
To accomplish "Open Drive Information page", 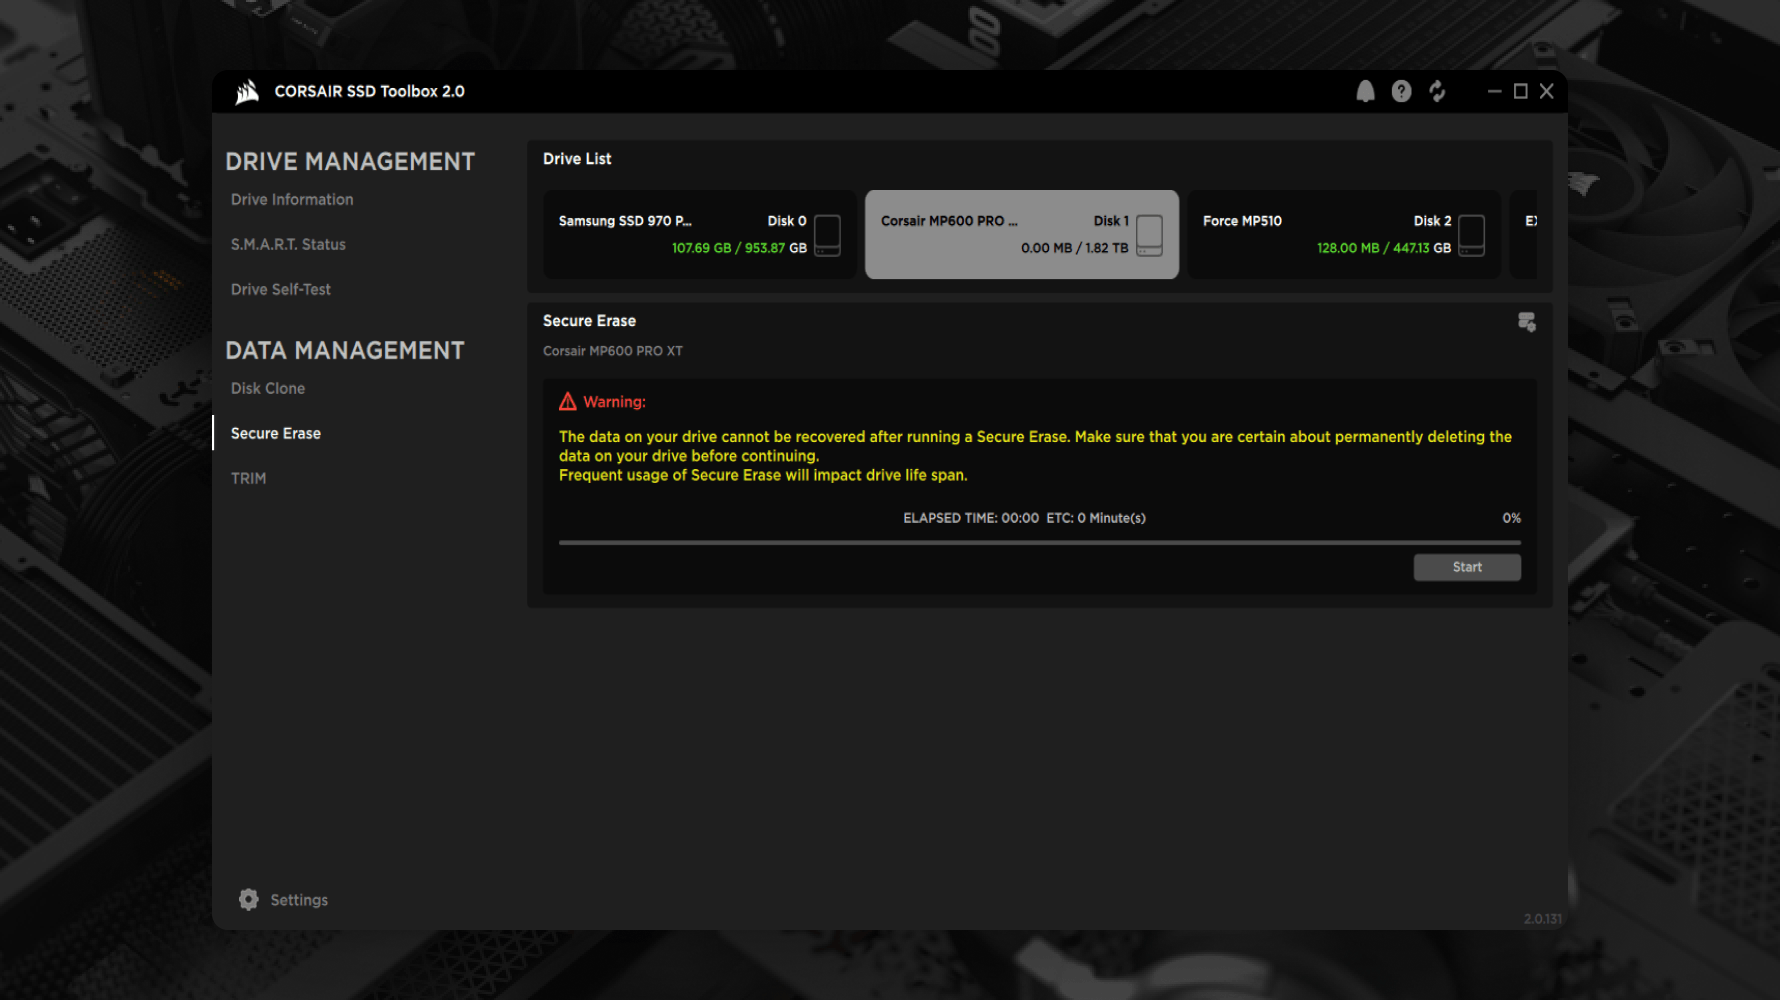I will click(292, 200).
